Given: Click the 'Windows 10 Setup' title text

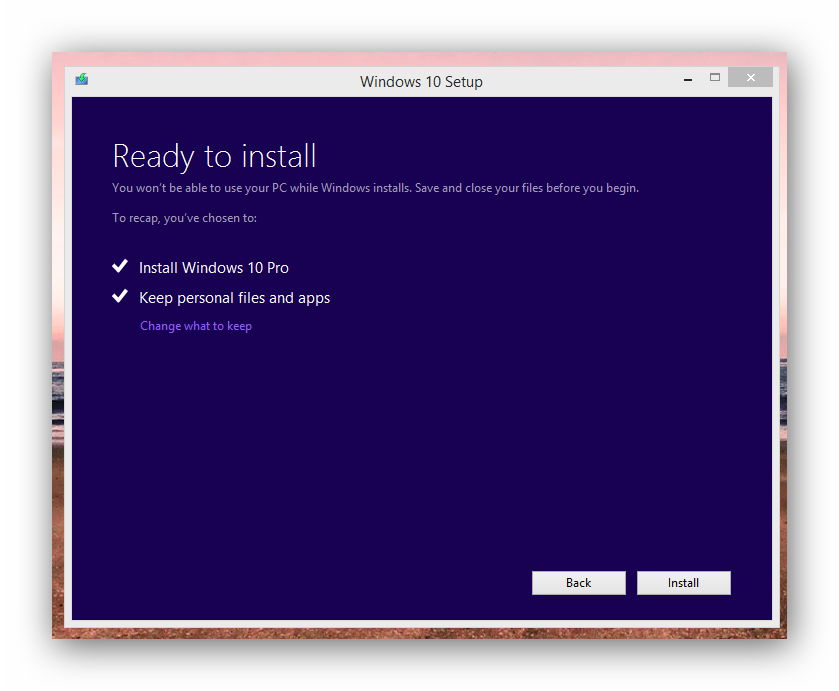Looking at the screenshot, I should (421, 82).
